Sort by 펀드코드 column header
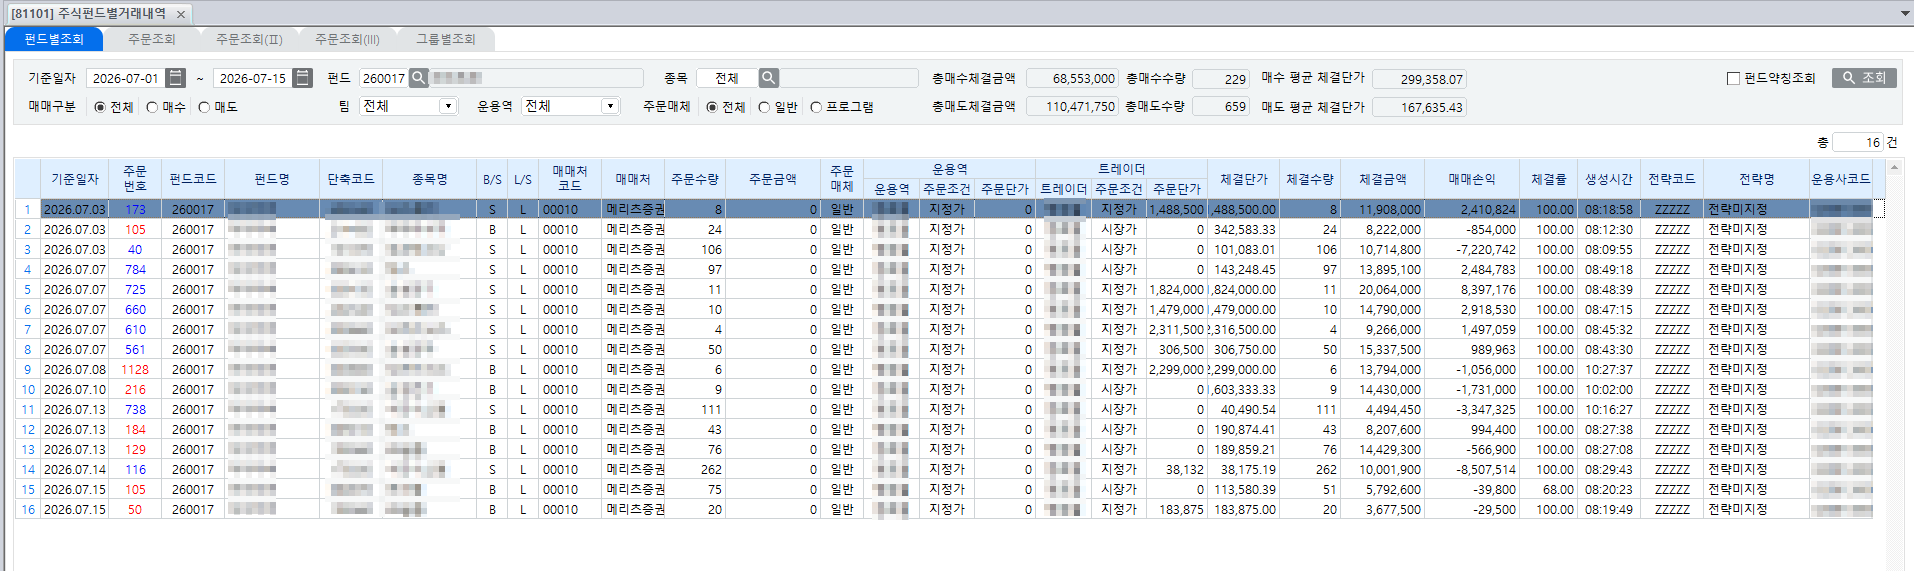 [x=192, y=179]
